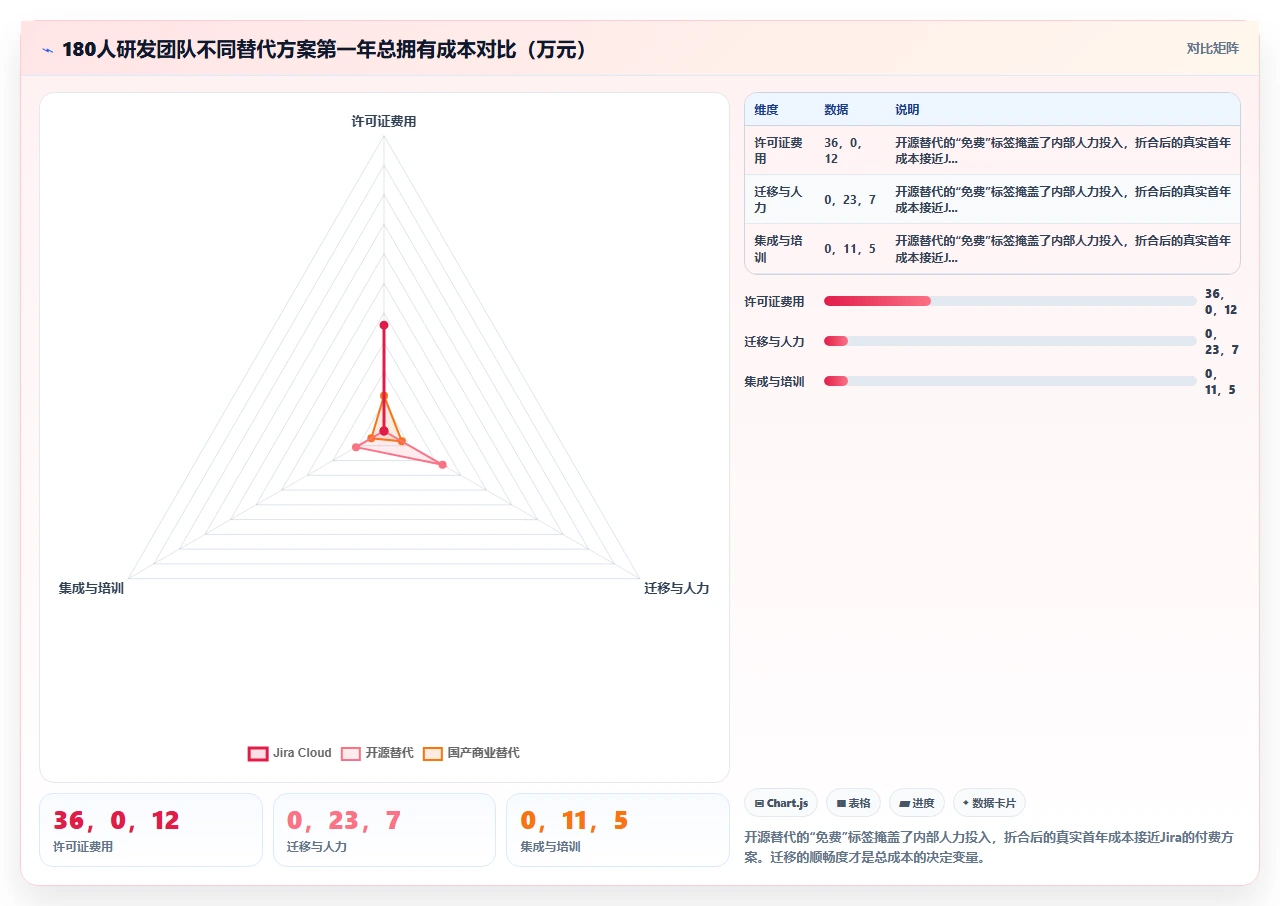
Task: Click table cell 许可证费用 in 维度 column
Action: (x=780, y=150)
